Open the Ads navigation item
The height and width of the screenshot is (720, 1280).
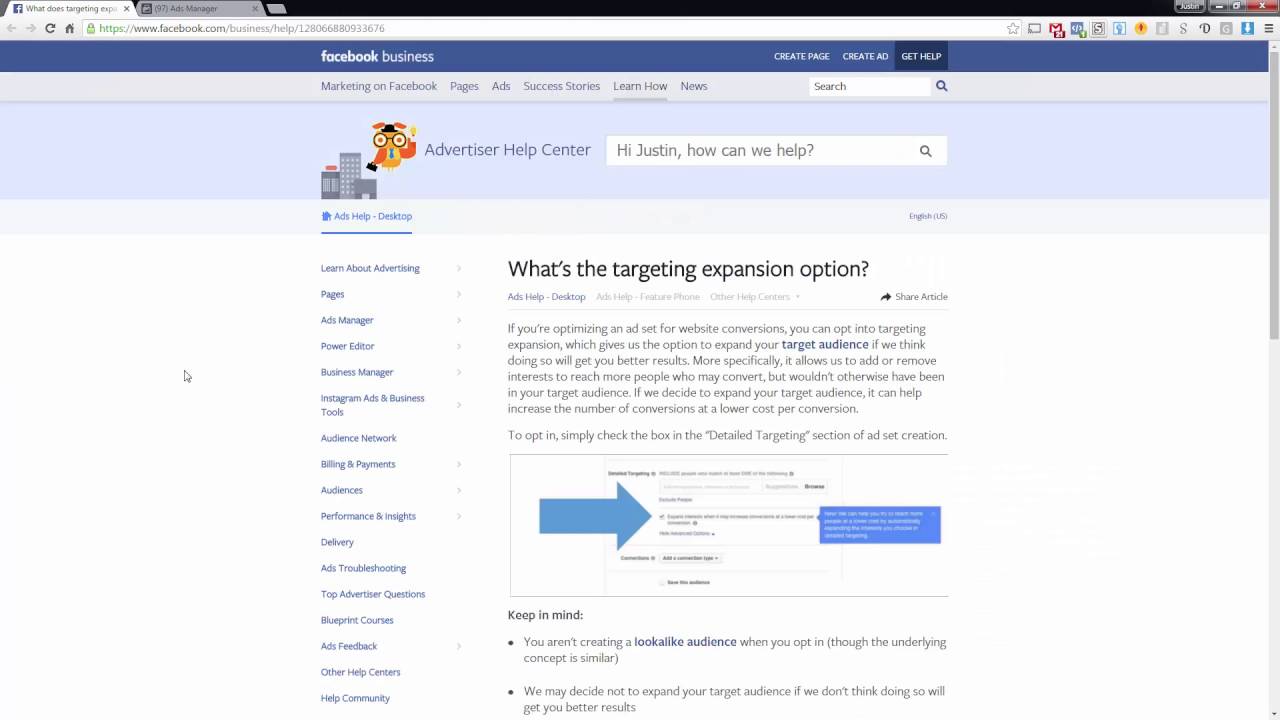point(501,86)
